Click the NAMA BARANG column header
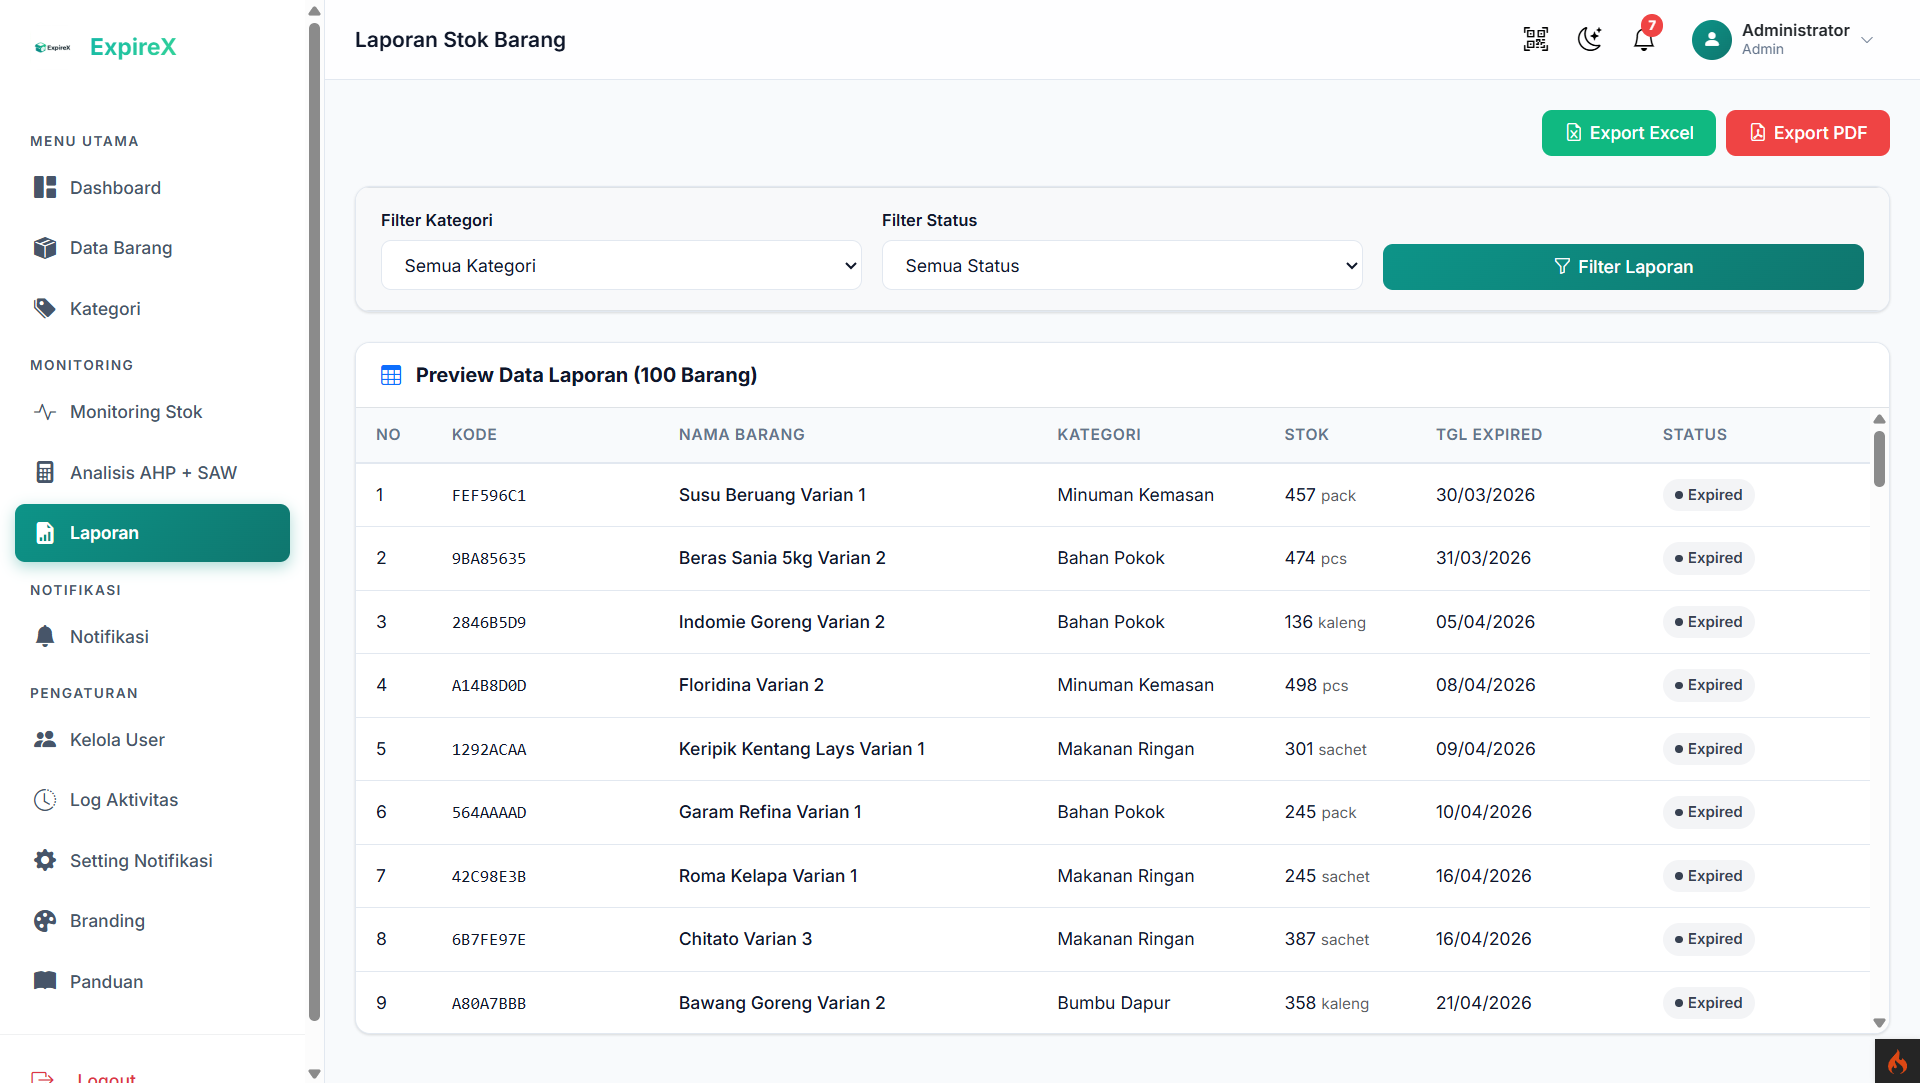Screen dimensions: 1920x1083 (x=741, y=435)
